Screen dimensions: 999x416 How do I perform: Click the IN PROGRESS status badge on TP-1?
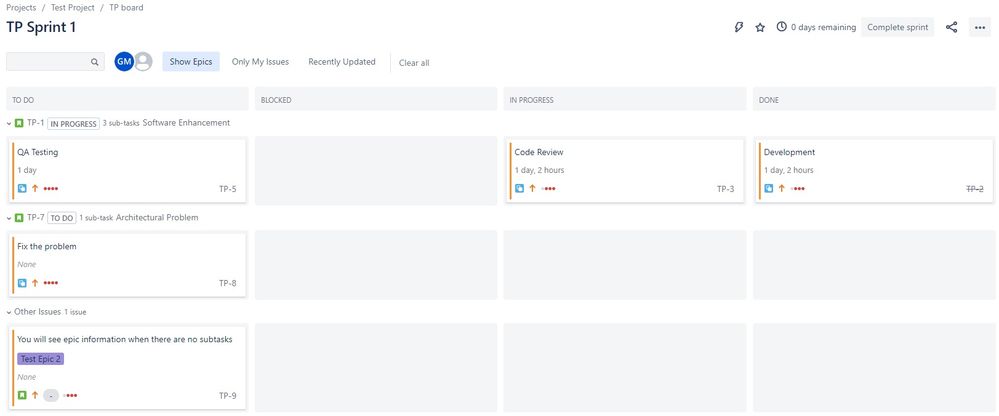coord(73,124)
